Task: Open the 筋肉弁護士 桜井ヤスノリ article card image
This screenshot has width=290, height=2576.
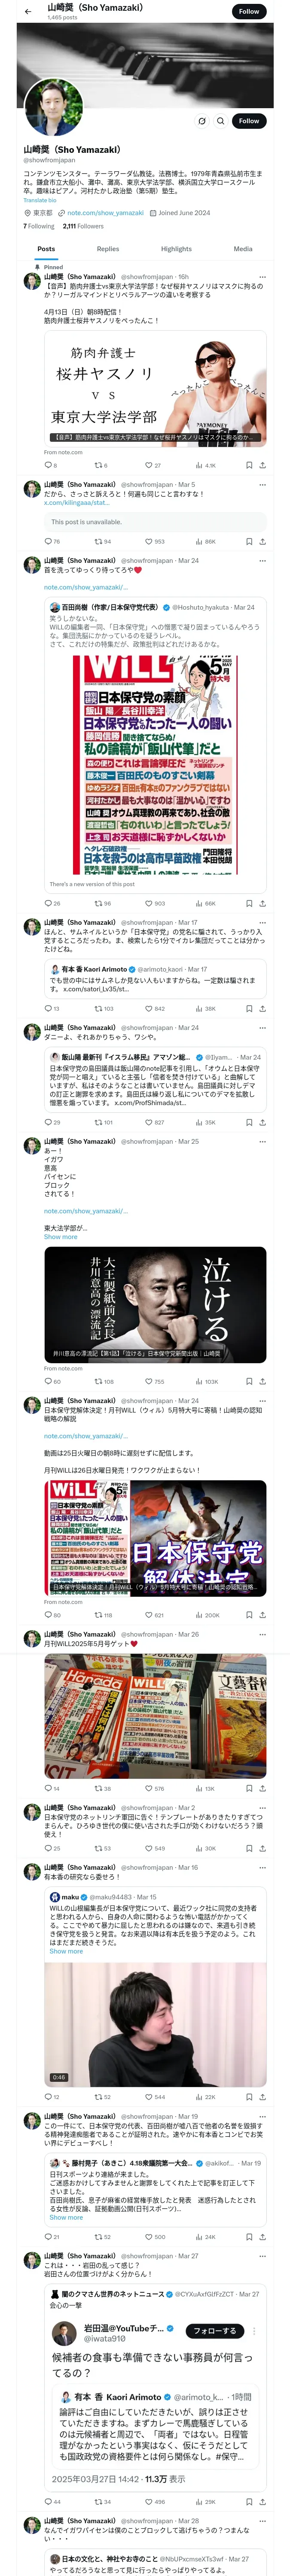Action: (155, 389)
